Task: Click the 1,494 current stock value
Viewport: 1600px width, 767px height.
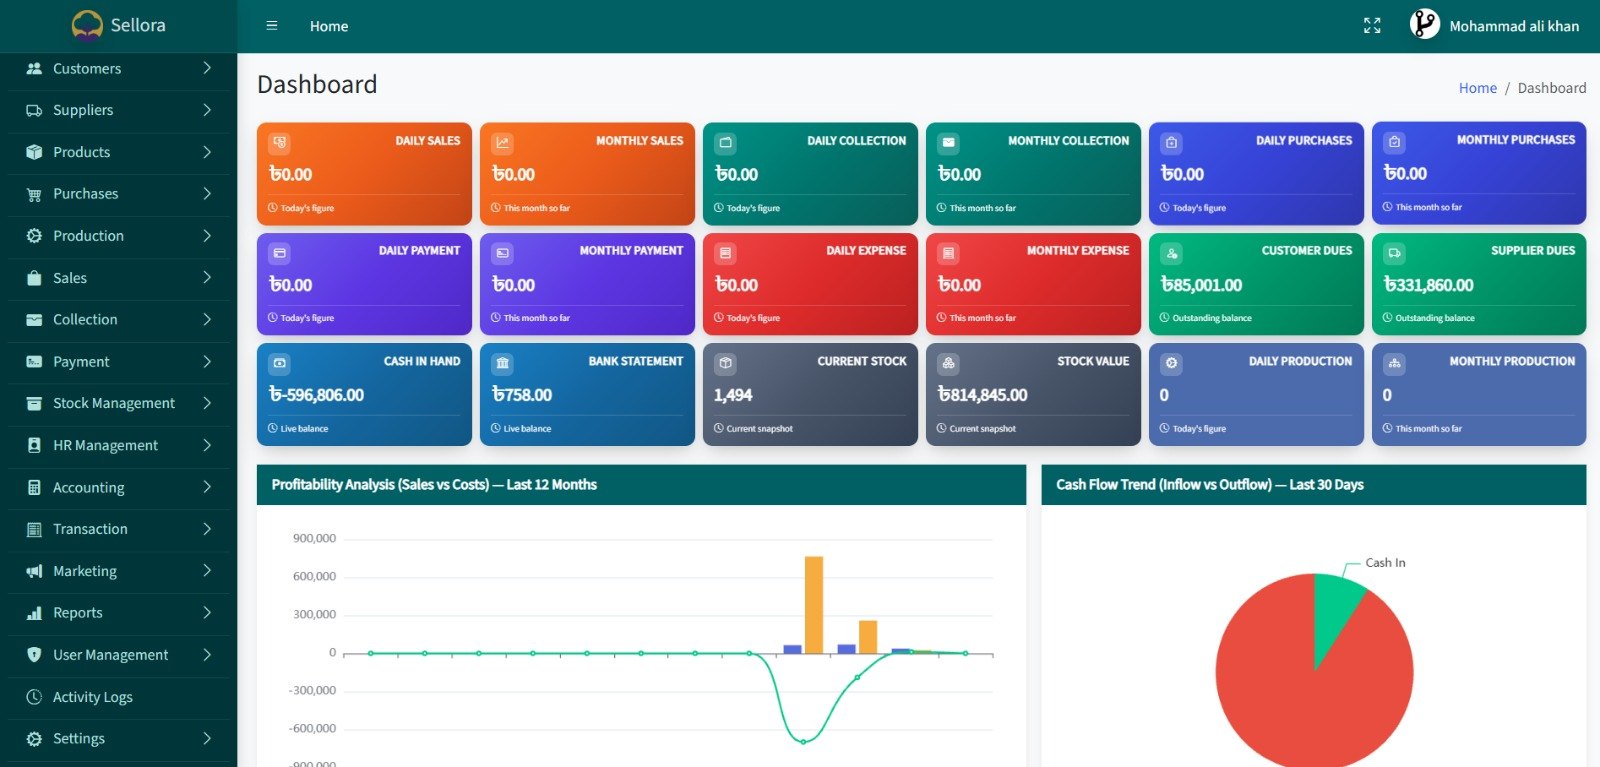Action: (733, 395)
